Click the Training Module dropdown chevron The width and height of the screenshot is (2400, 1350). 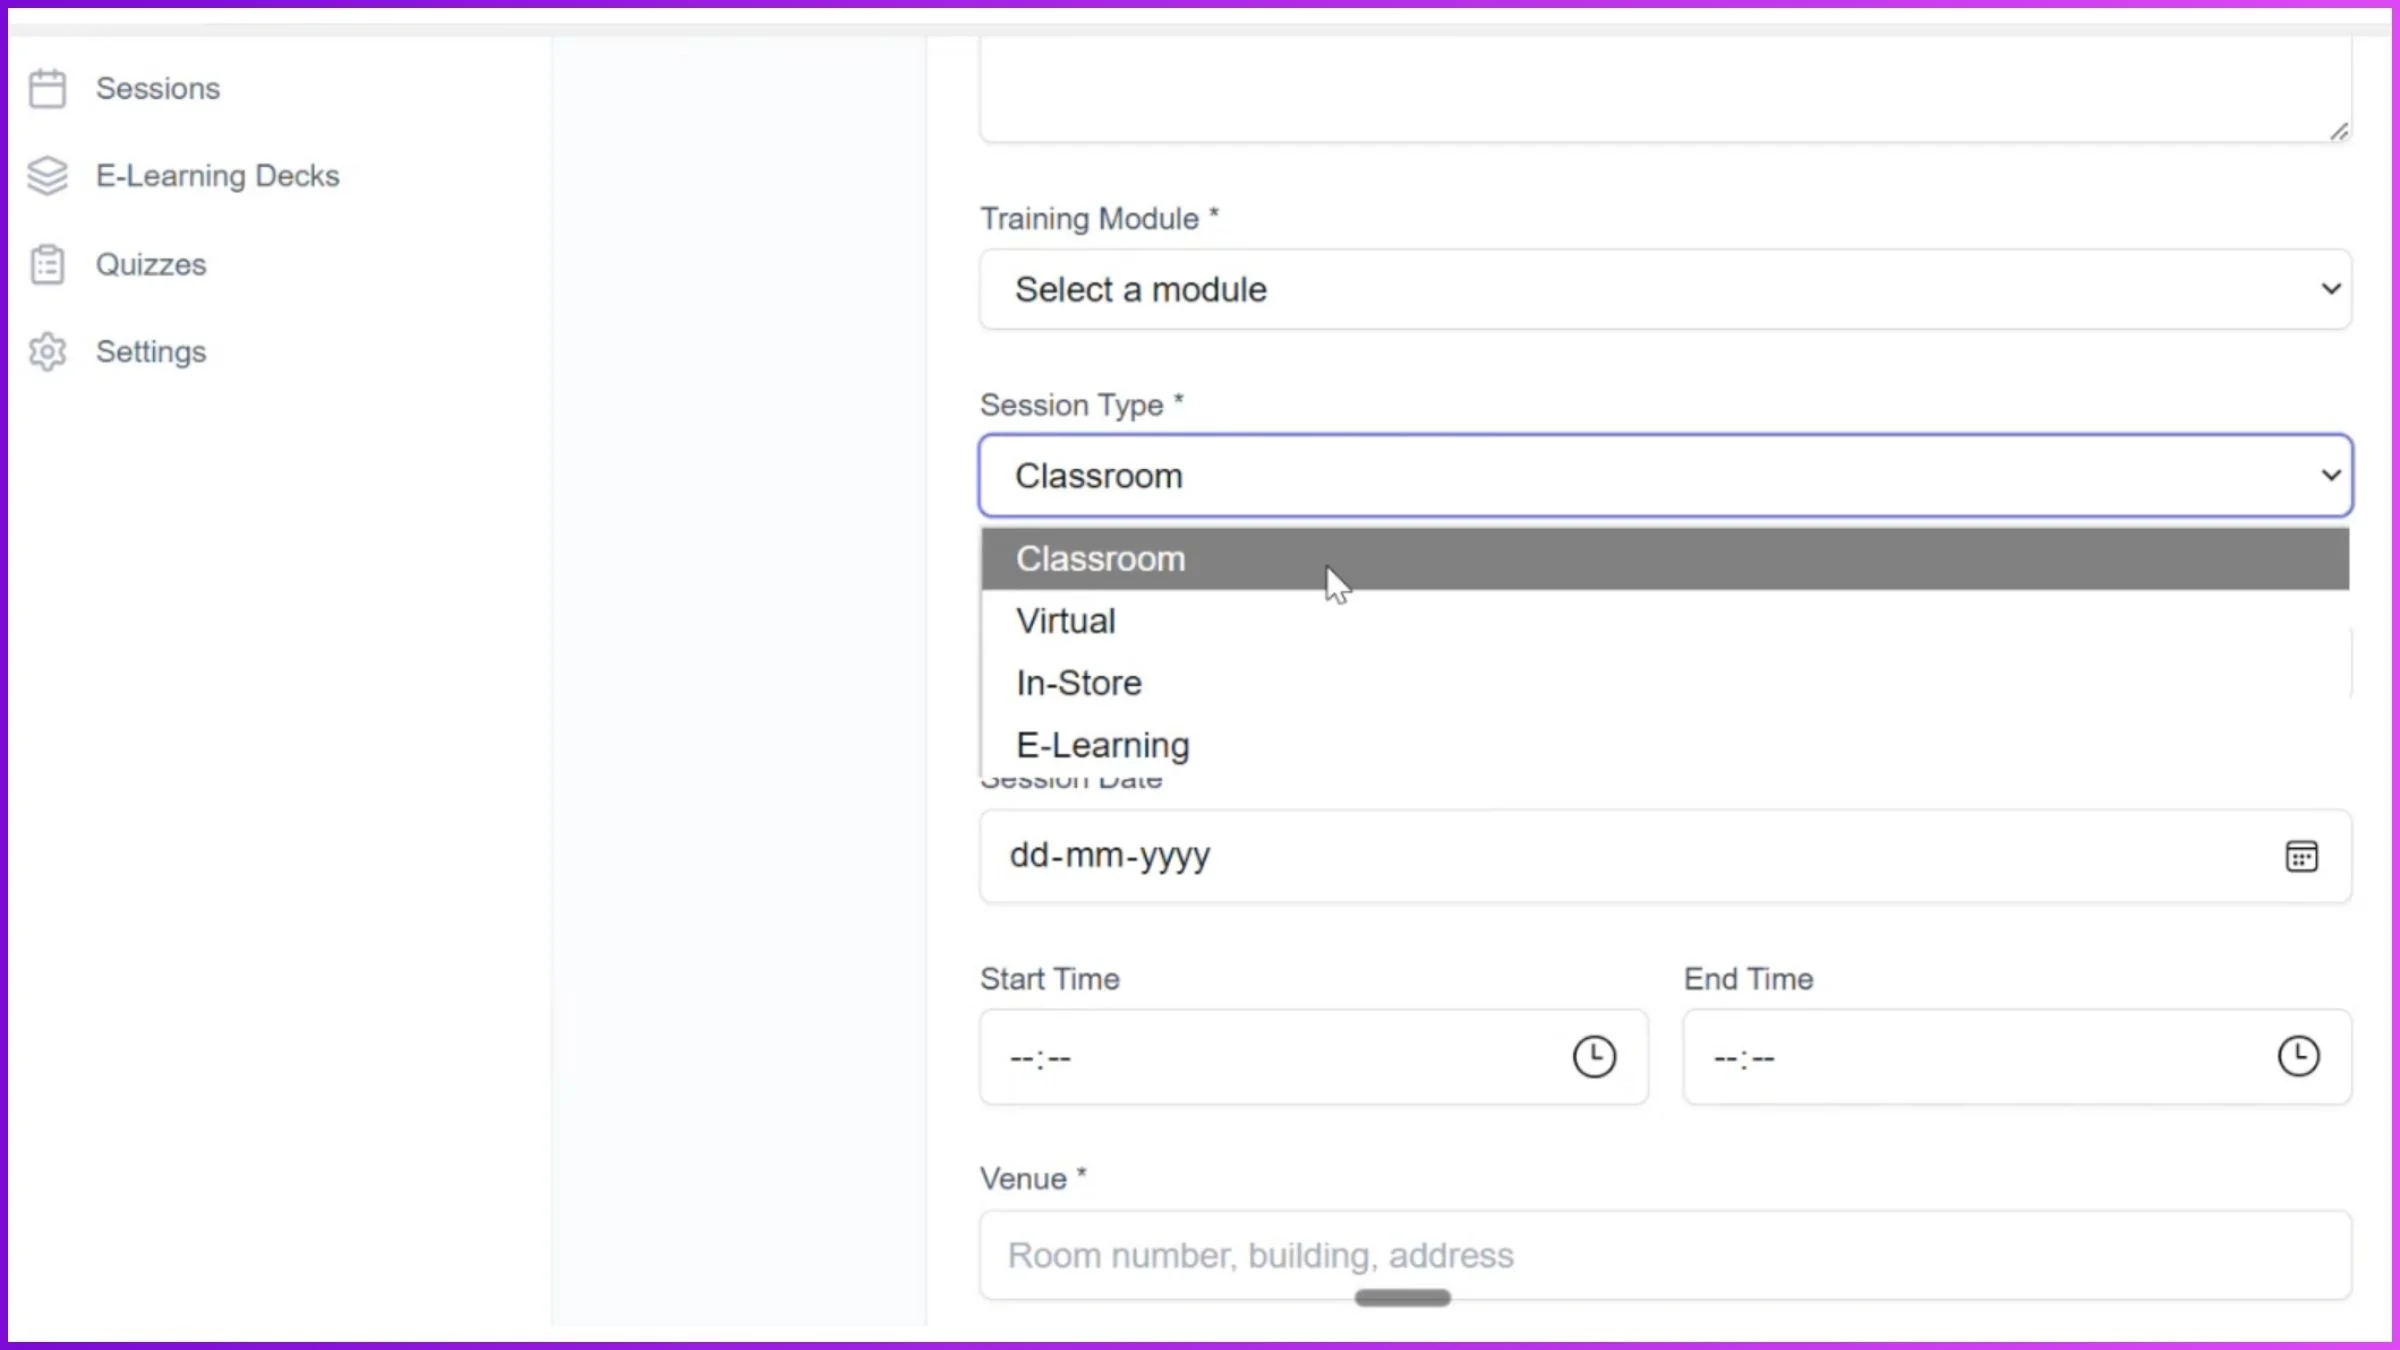(2330, 289)
